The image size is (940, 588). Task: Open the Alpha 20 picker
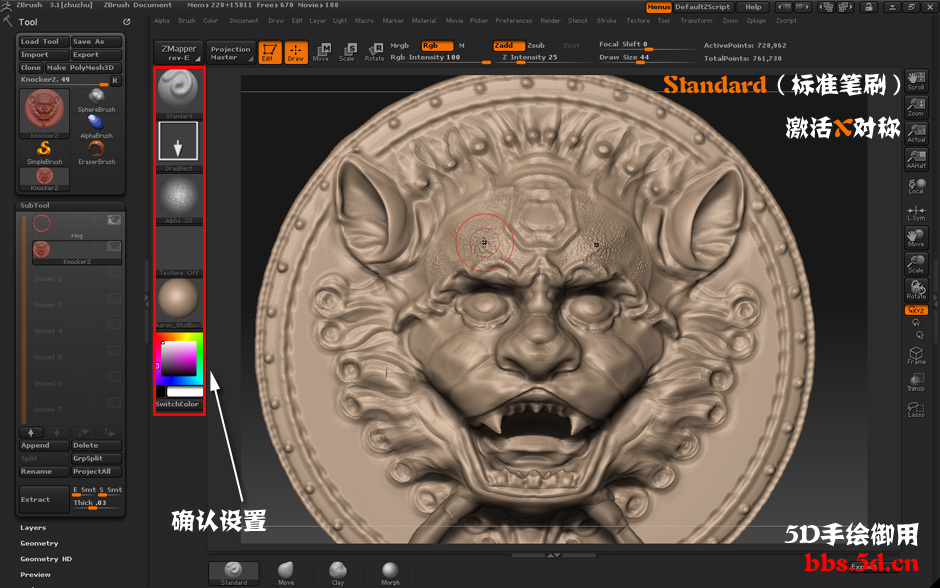tap(179, 199)
